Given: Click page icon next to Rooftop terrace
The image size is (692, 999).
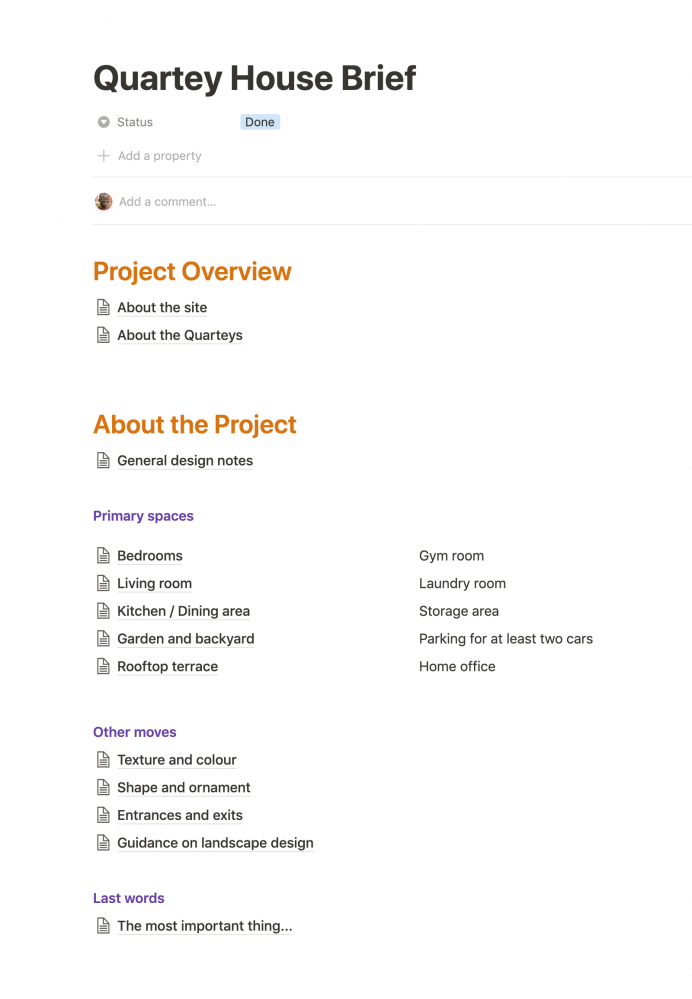Looking at the screenshot, I should [x=102, y=667].
